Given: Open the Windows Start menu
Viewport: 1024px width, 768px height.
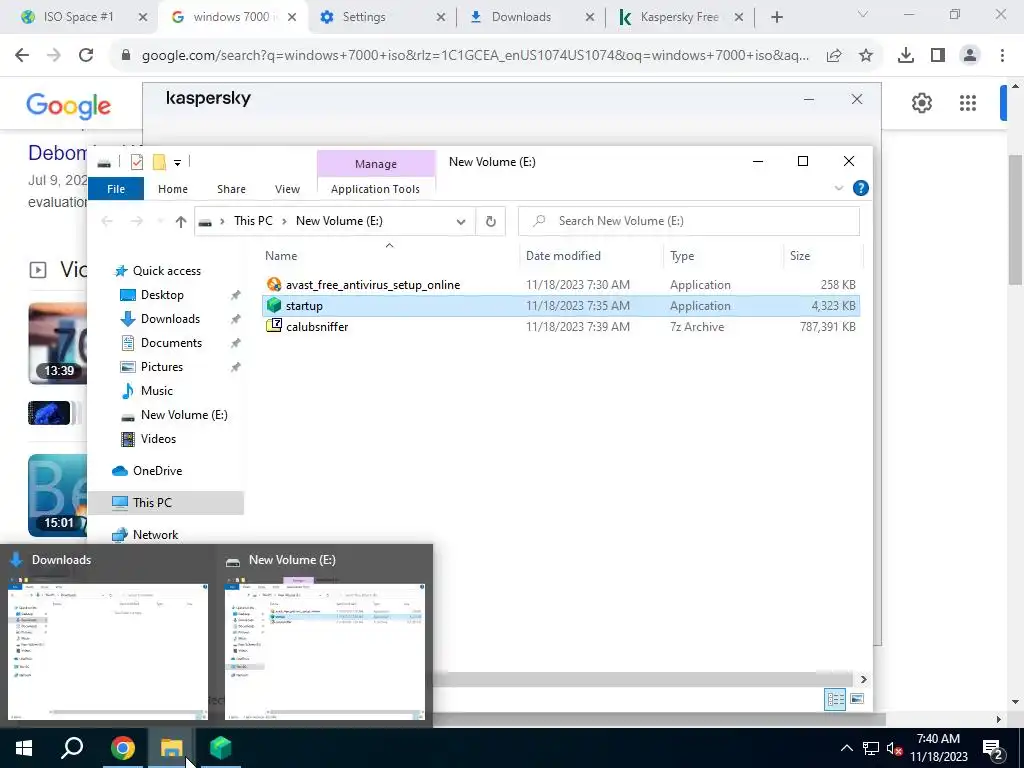Looking at the screenshot, I should (24, 748).
